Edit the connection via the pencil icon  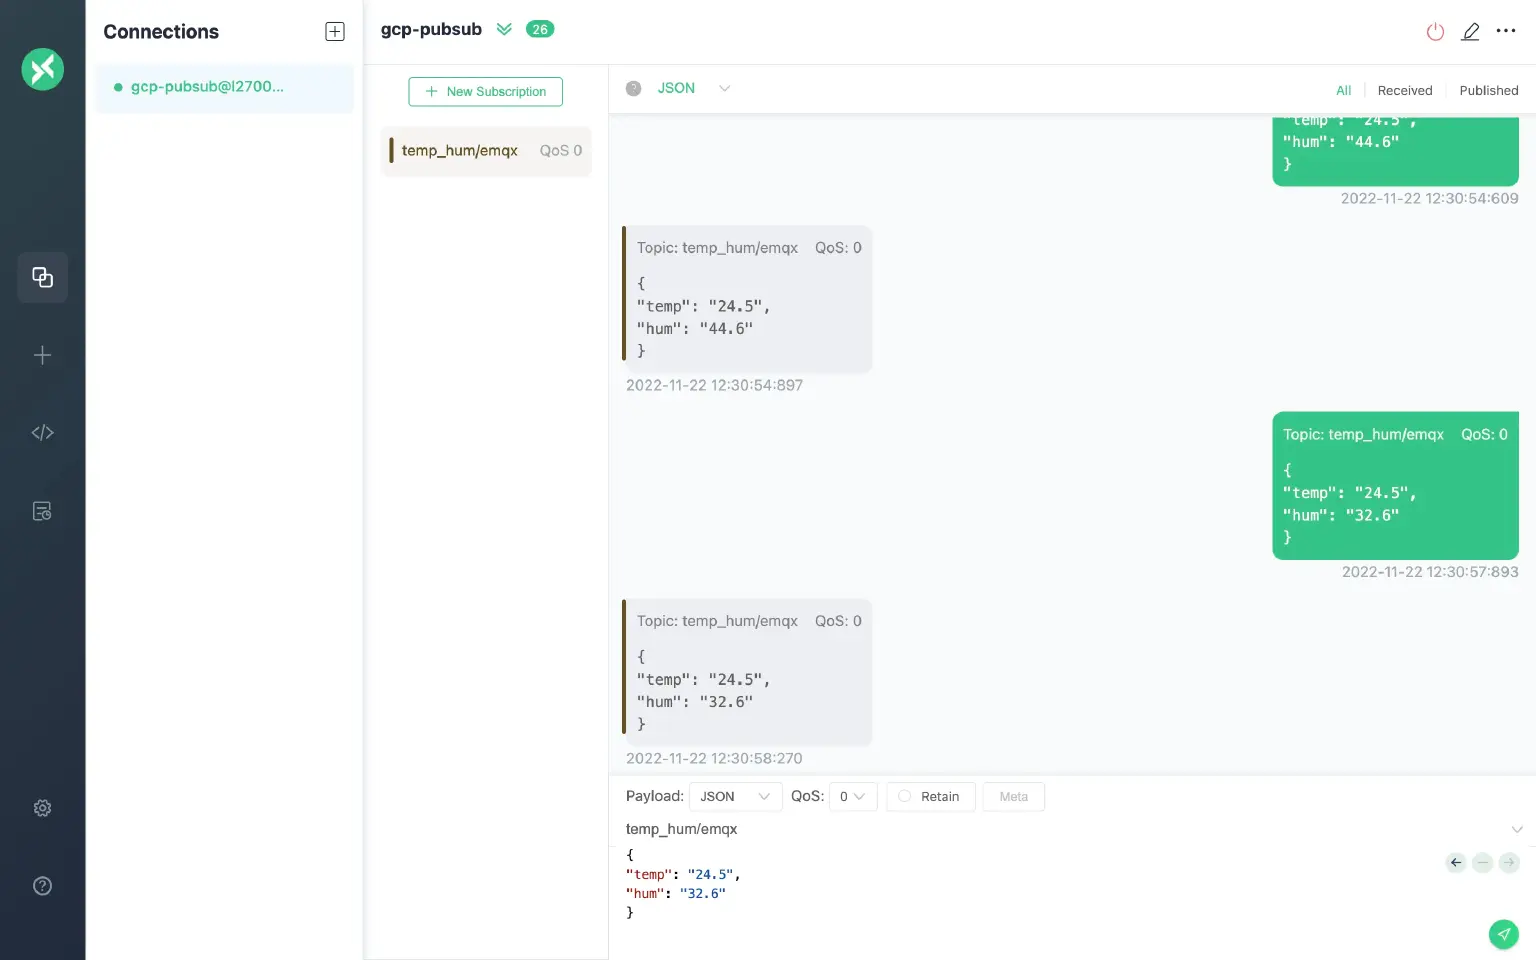pyautogui.click(x=1470, y=31)
